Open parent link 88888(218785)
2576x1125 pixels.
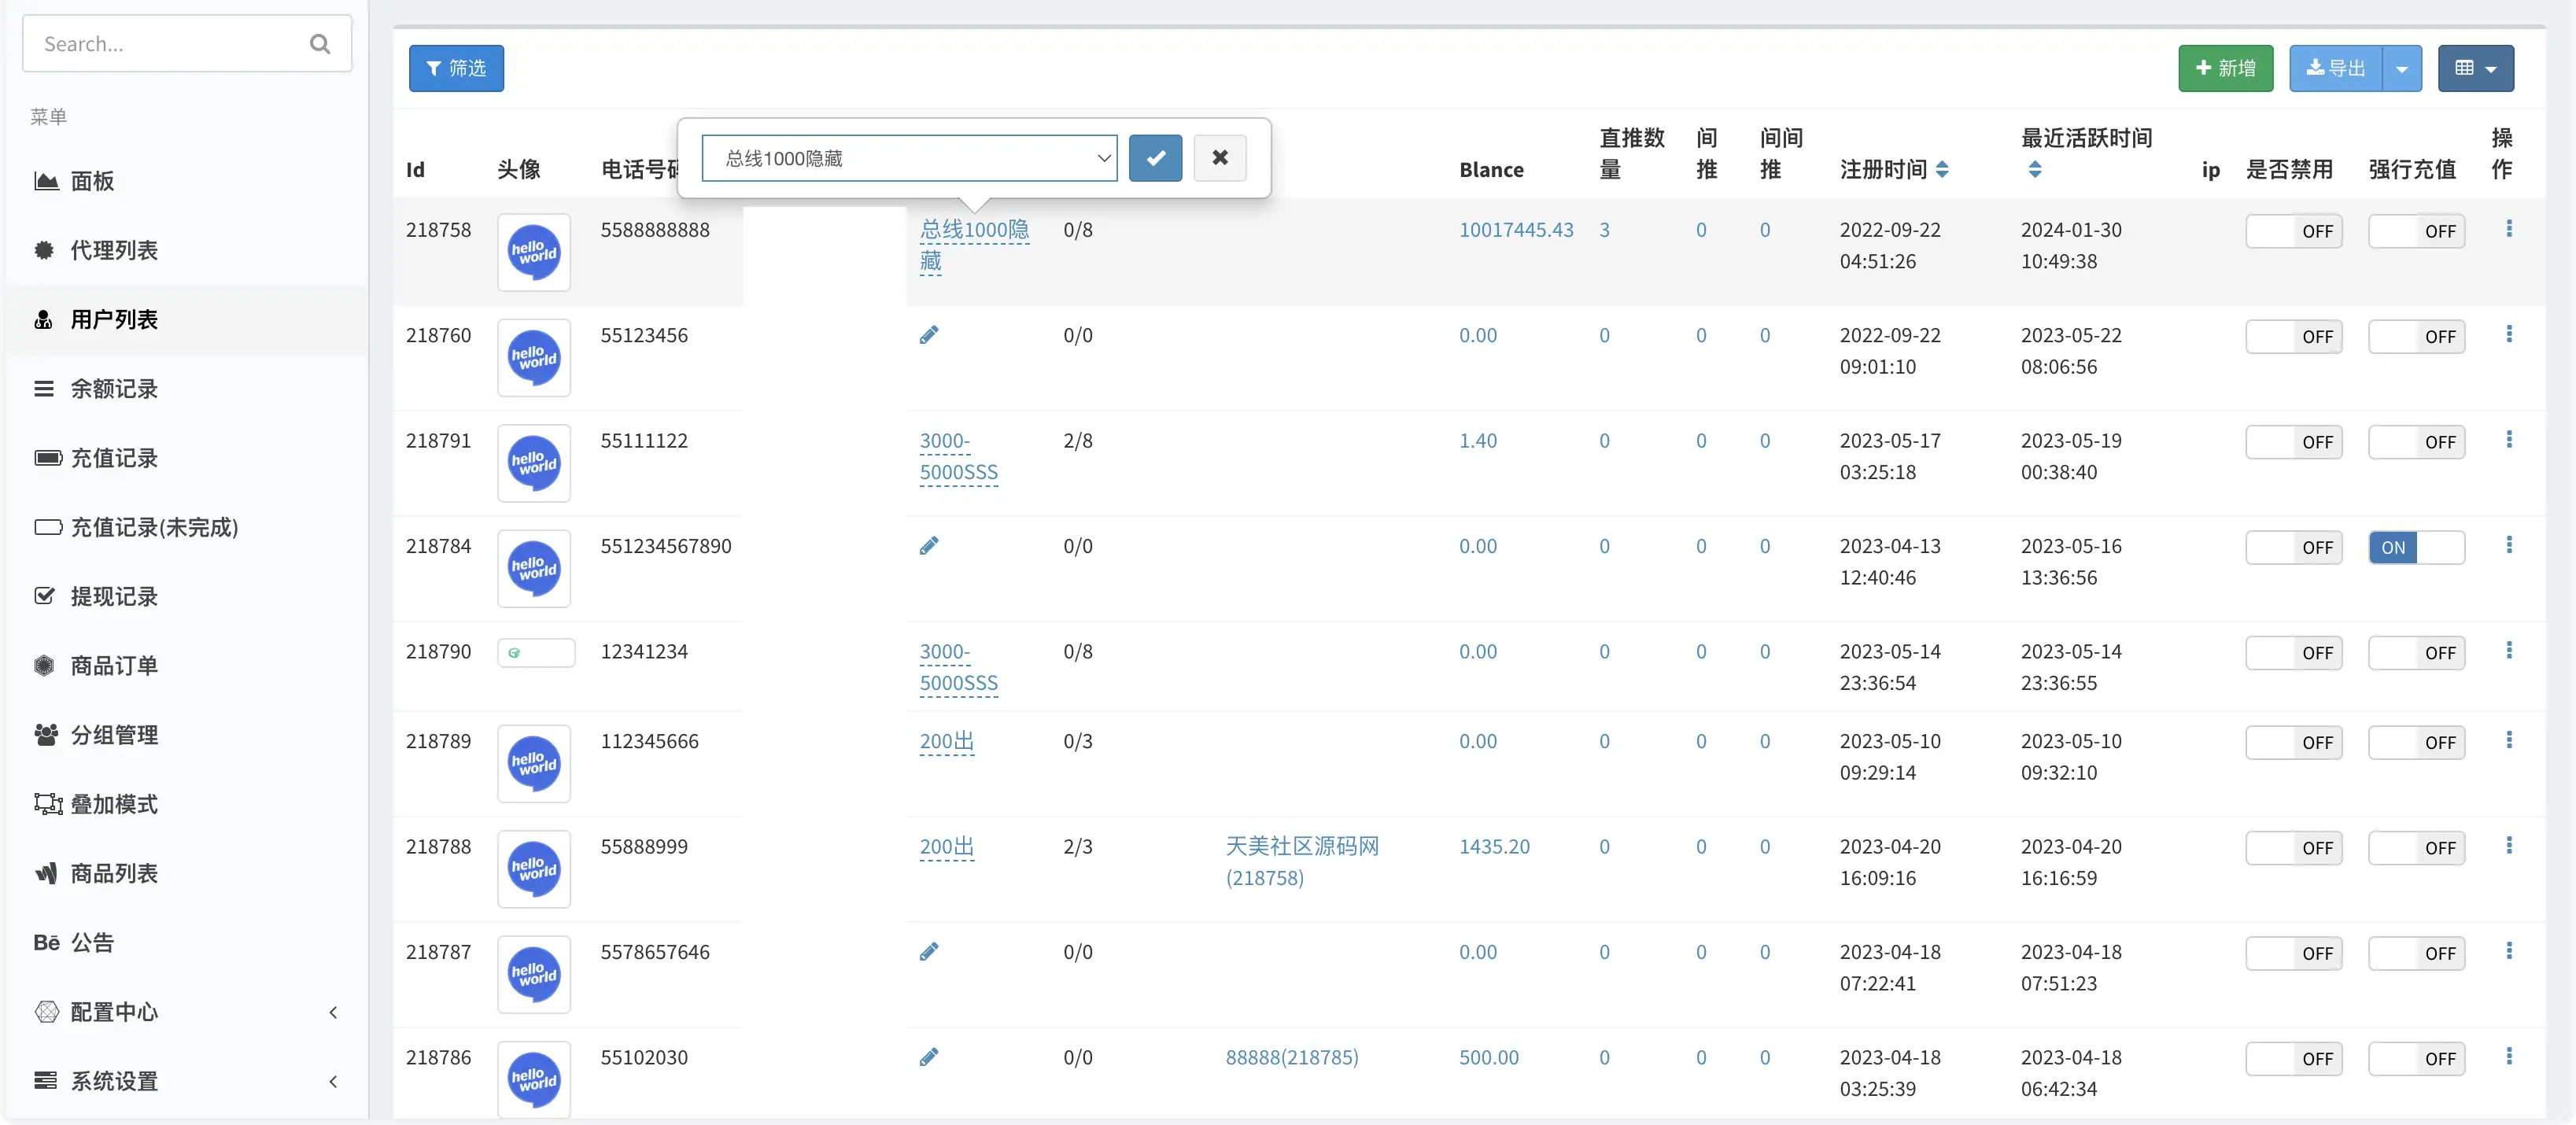click(1292, 1057)
